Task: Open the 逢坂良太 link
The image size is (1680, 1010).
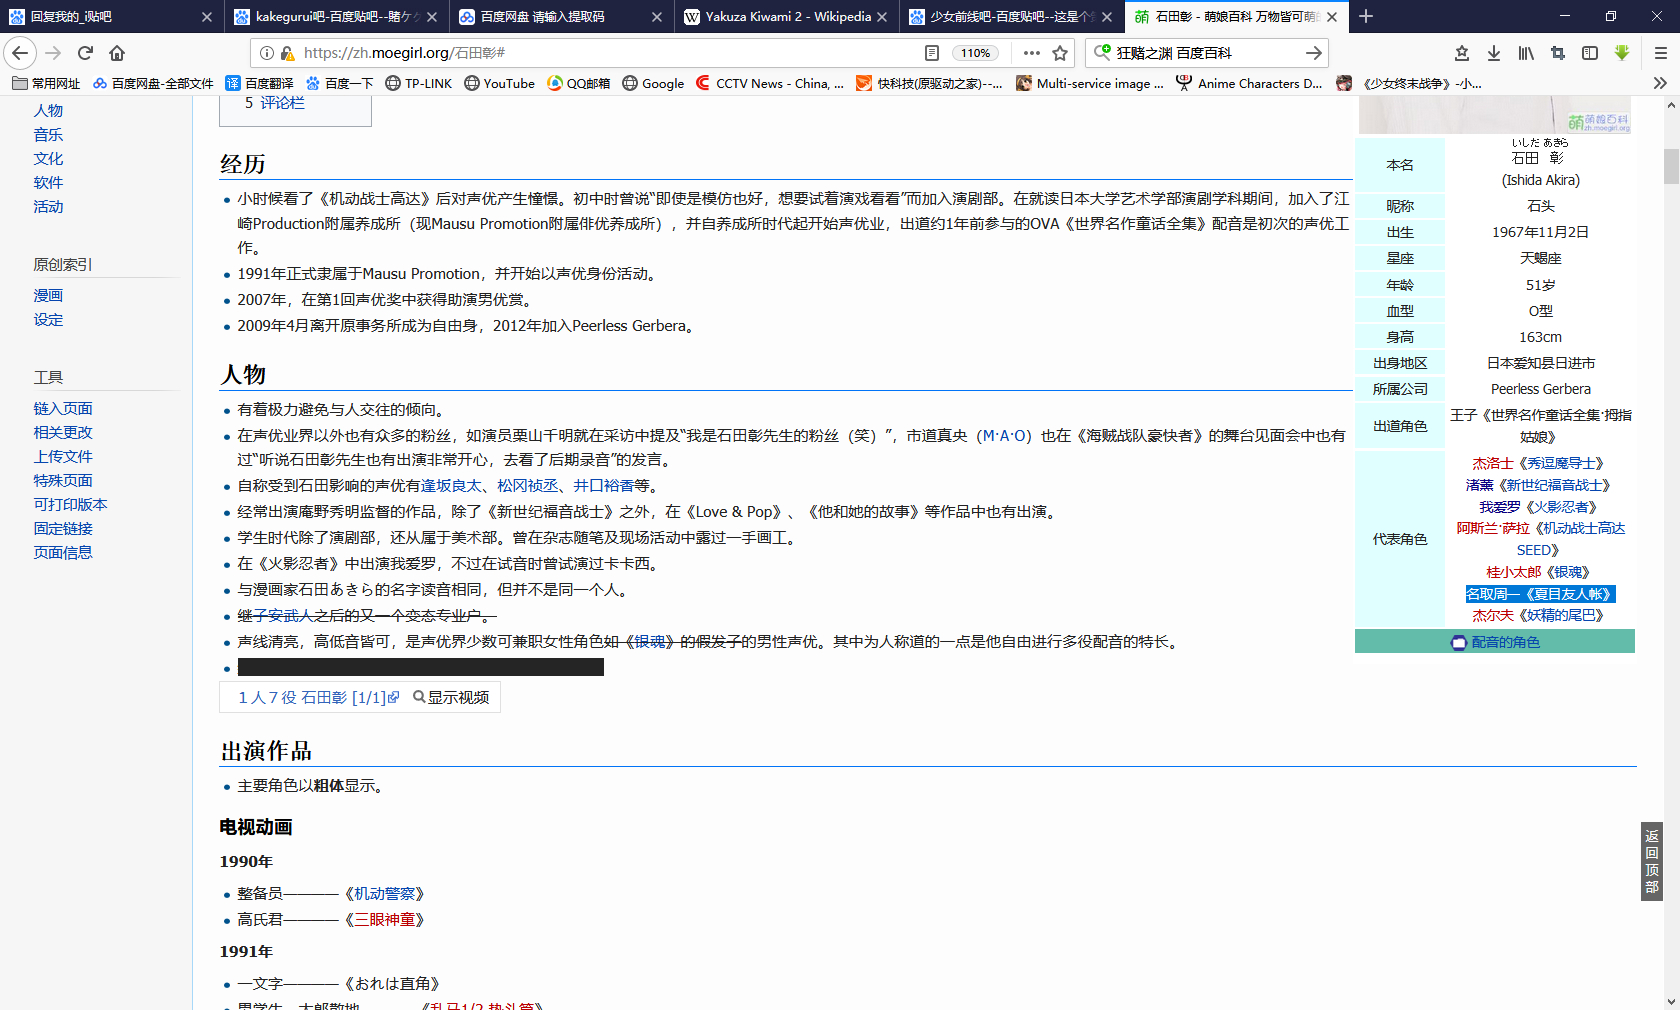Action: tap(451, 485)
